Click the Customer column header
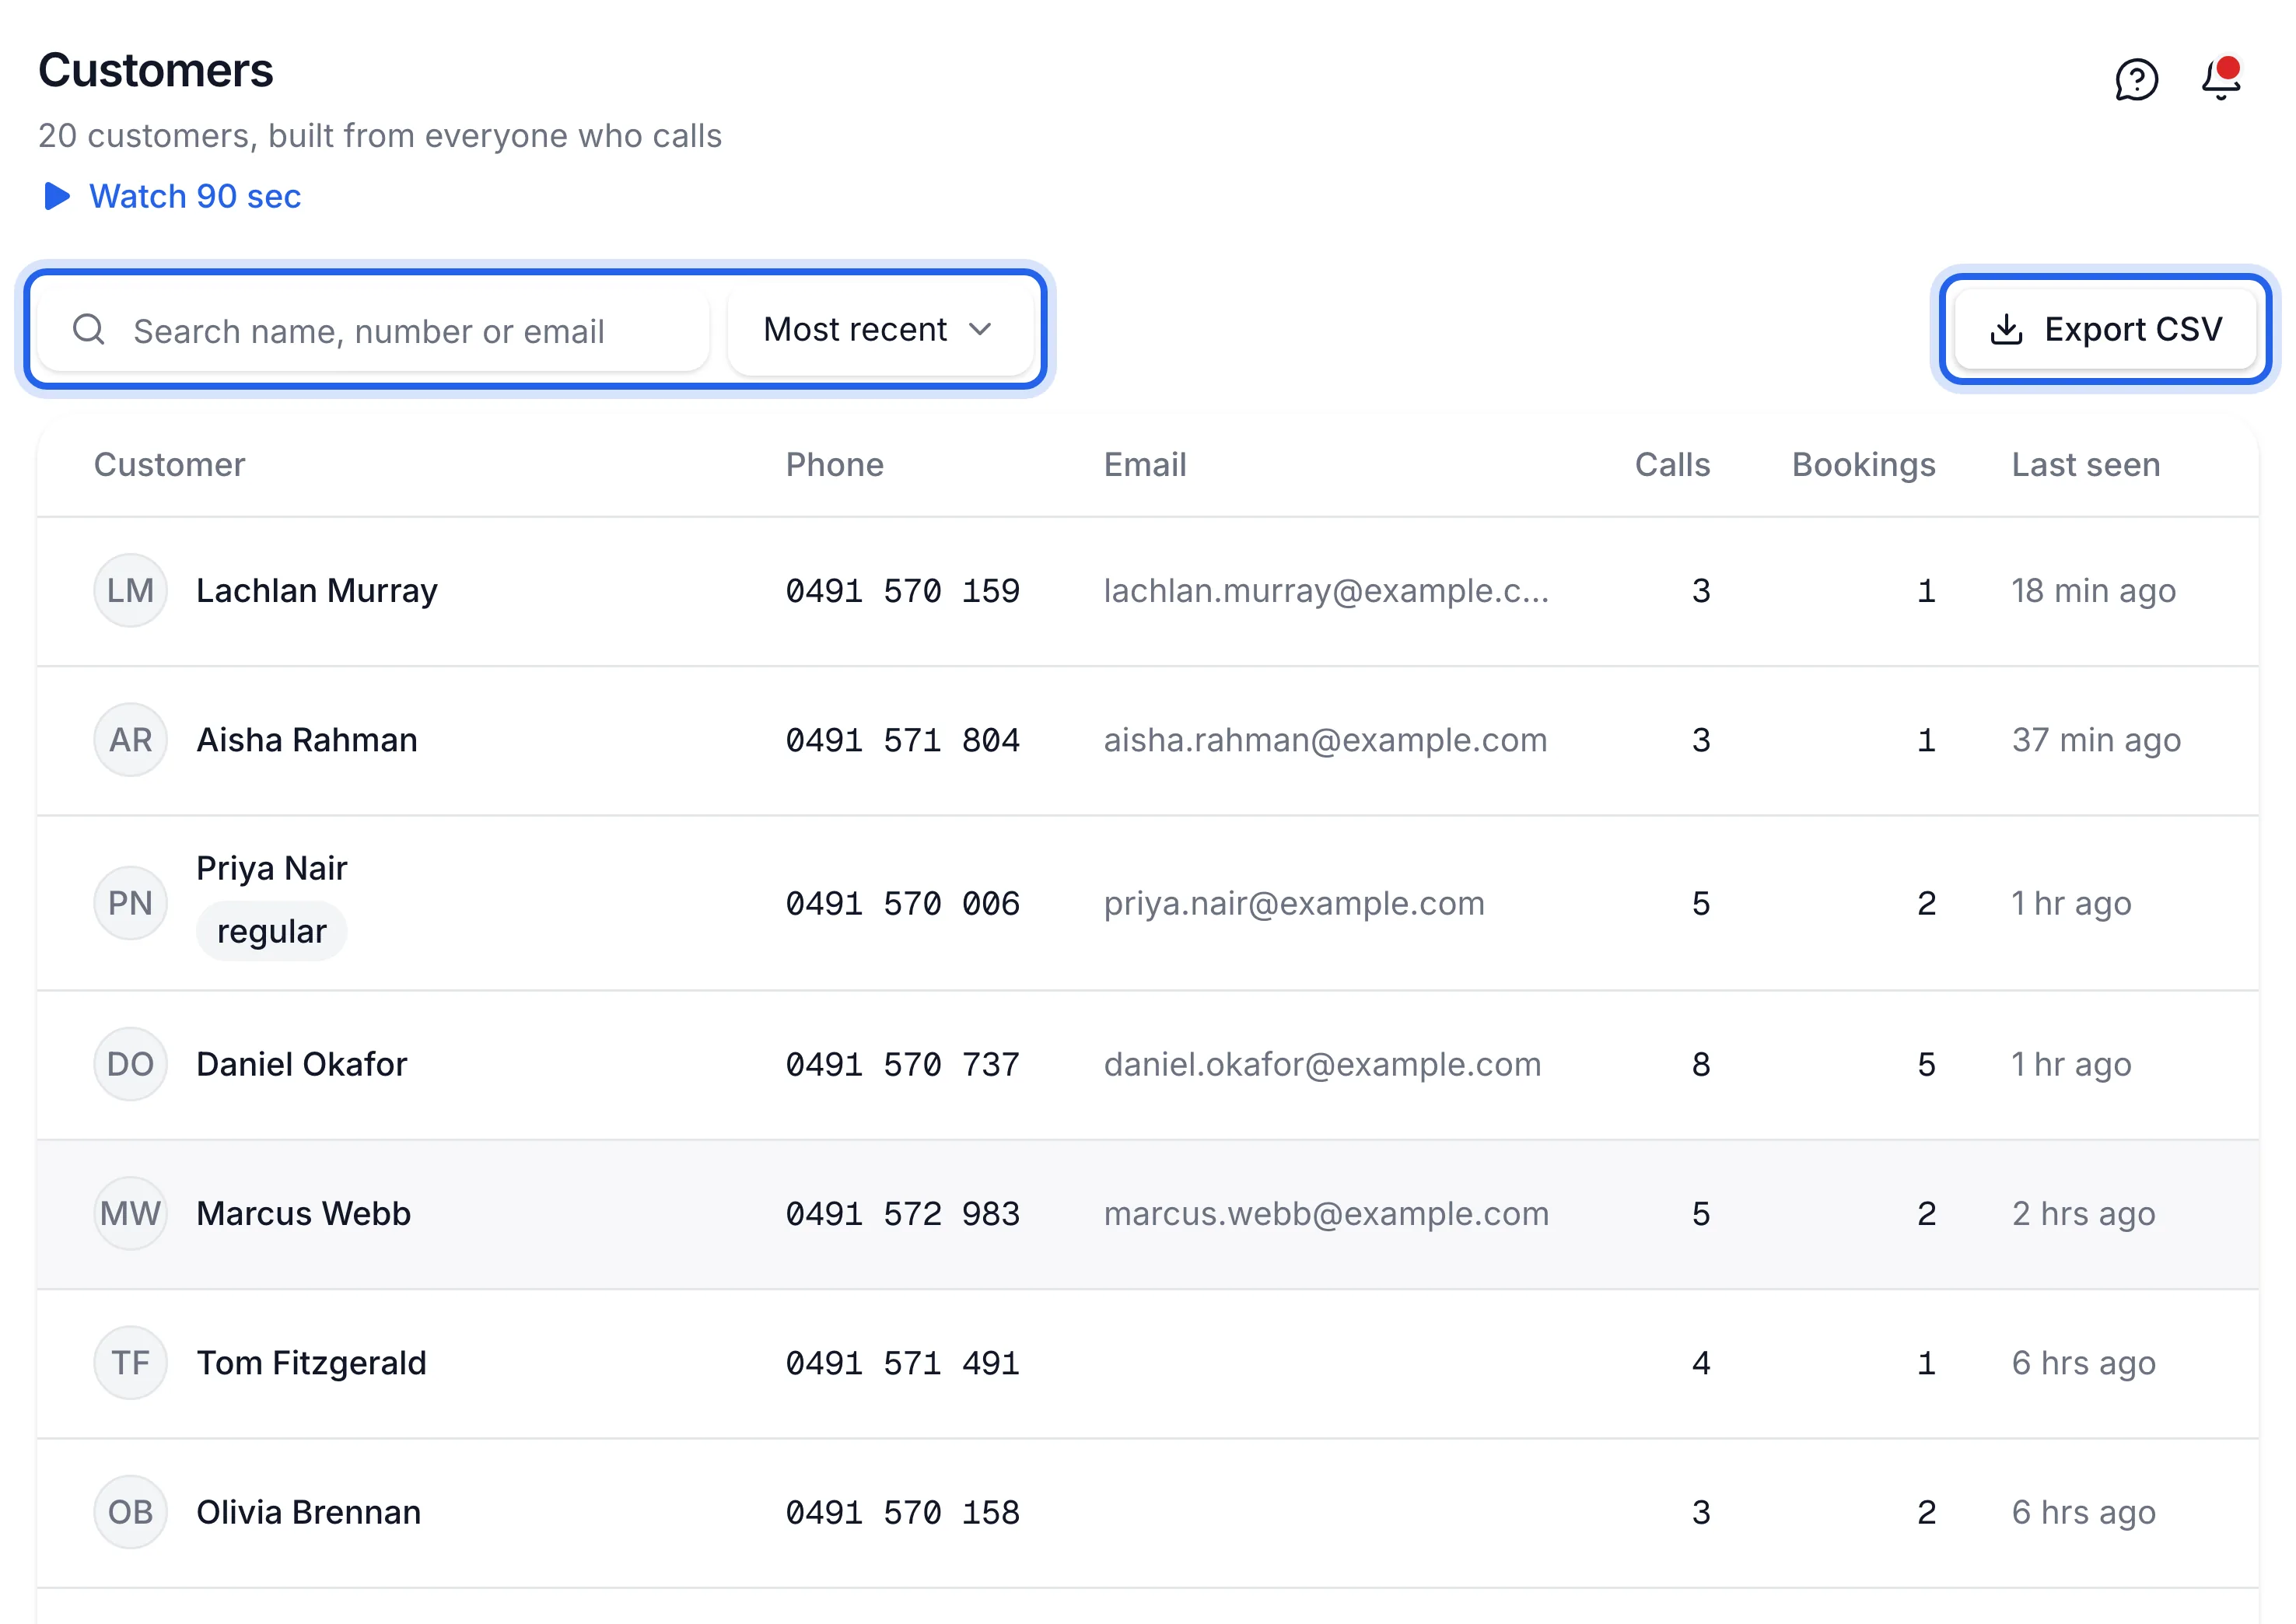 coord(169,465)
